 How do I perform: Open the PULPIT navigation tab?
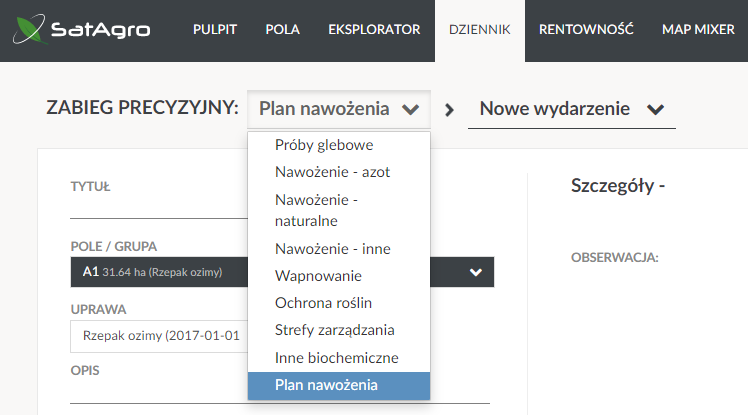point(215,30)
